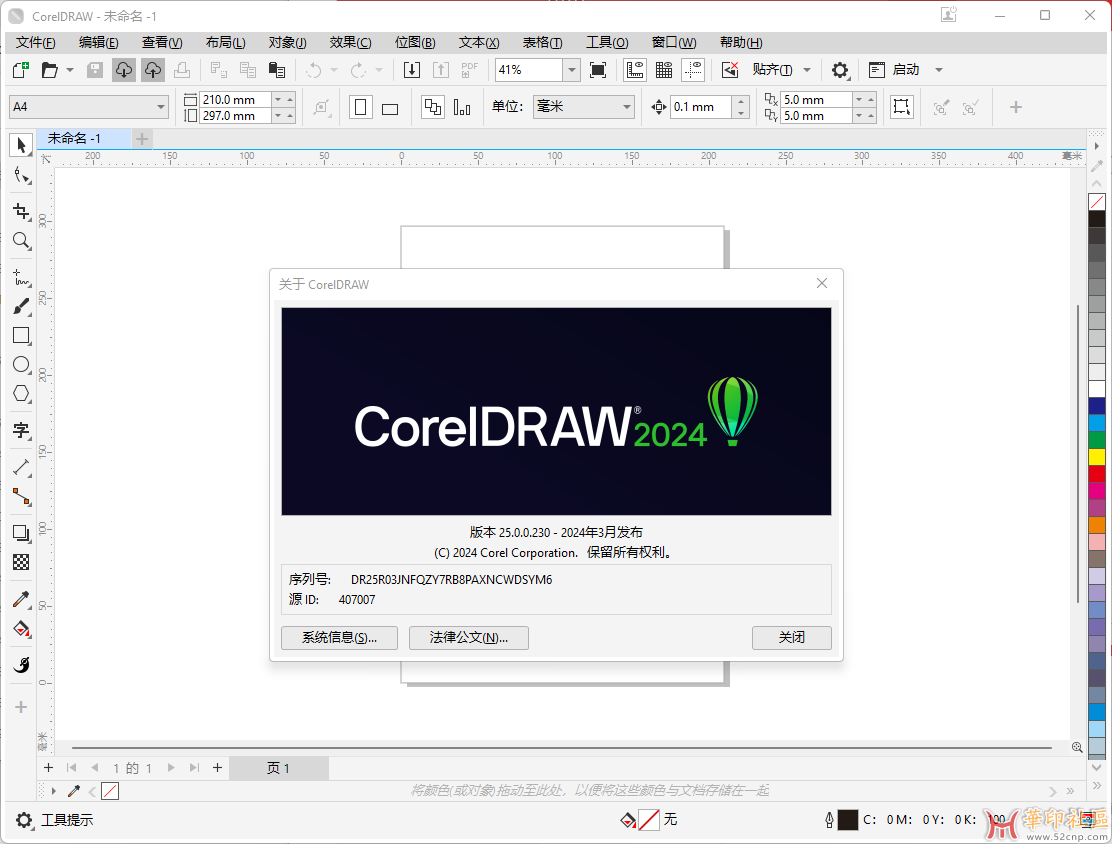Open the 对象(J) menu
This screenshot has height=844, width=1112.
point(287,43)
